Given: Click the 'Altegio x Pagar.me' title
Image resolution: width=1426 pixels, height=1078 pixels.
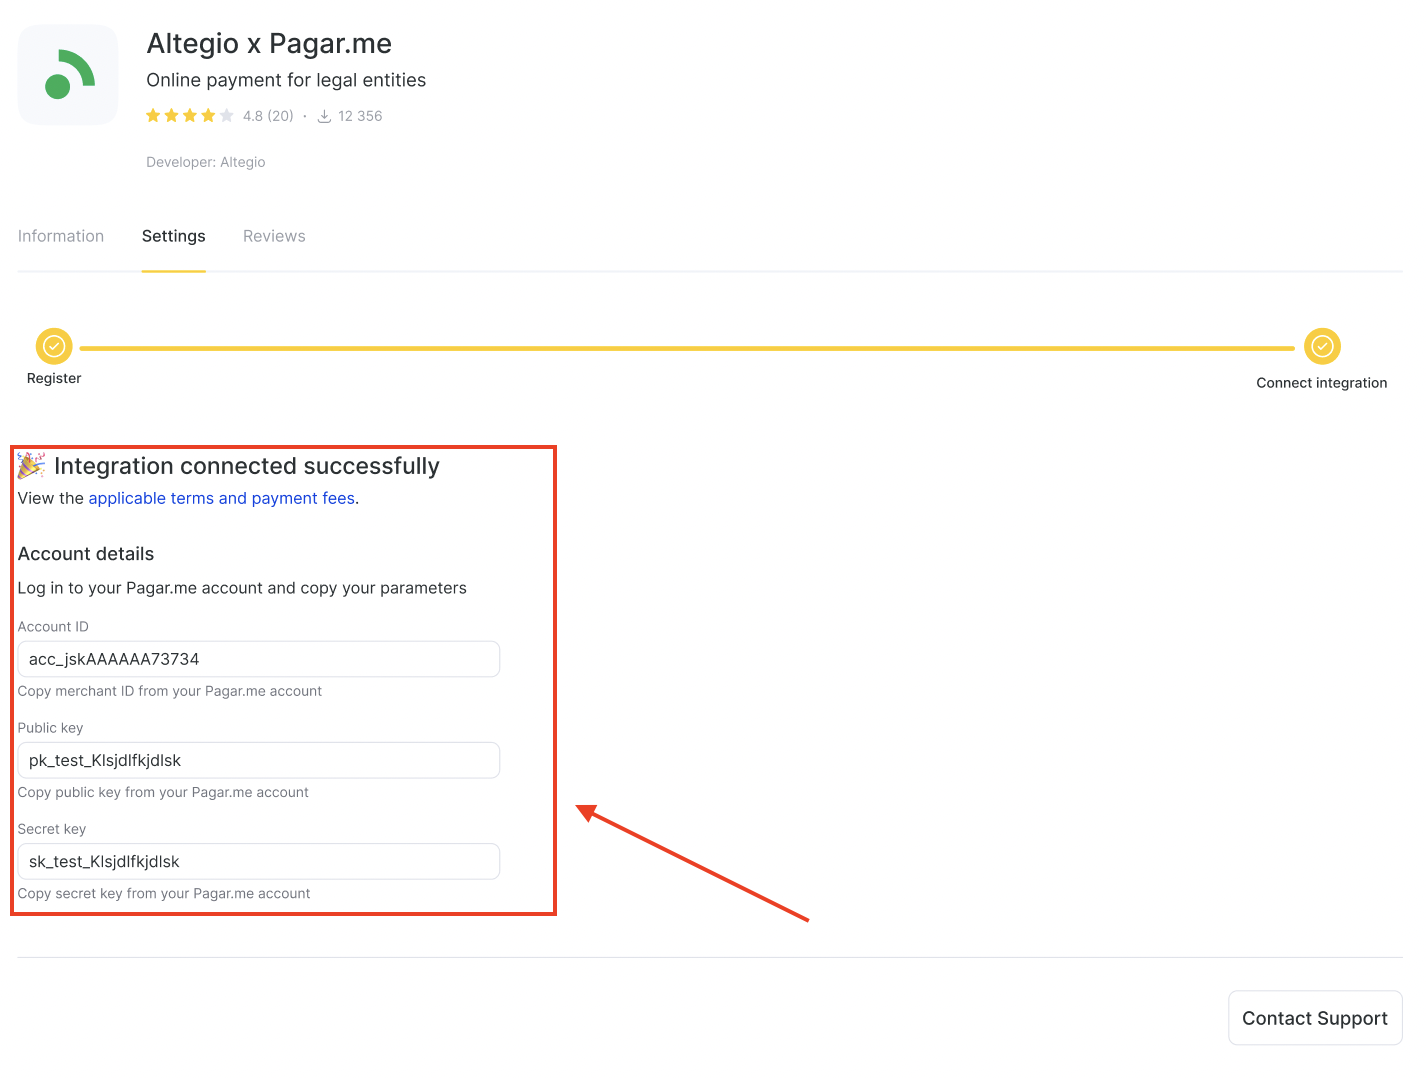Looking at the screenshot, I should (269, 43).
